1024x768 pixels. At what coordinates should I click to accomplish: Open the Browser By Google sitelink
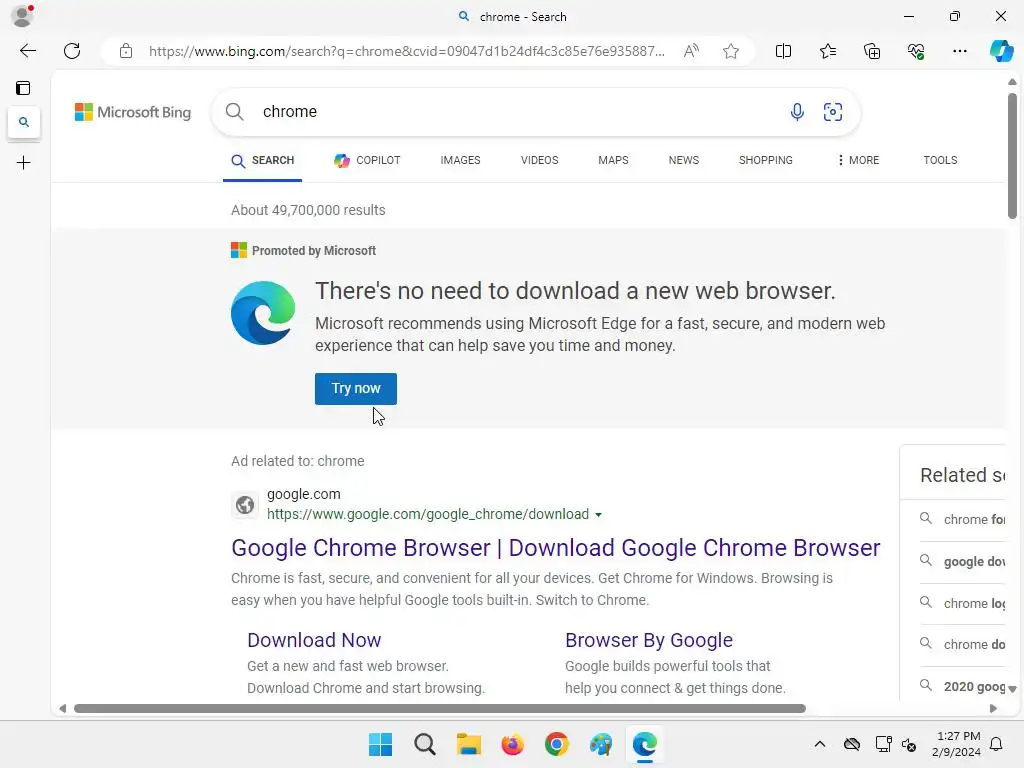point(648,640)
